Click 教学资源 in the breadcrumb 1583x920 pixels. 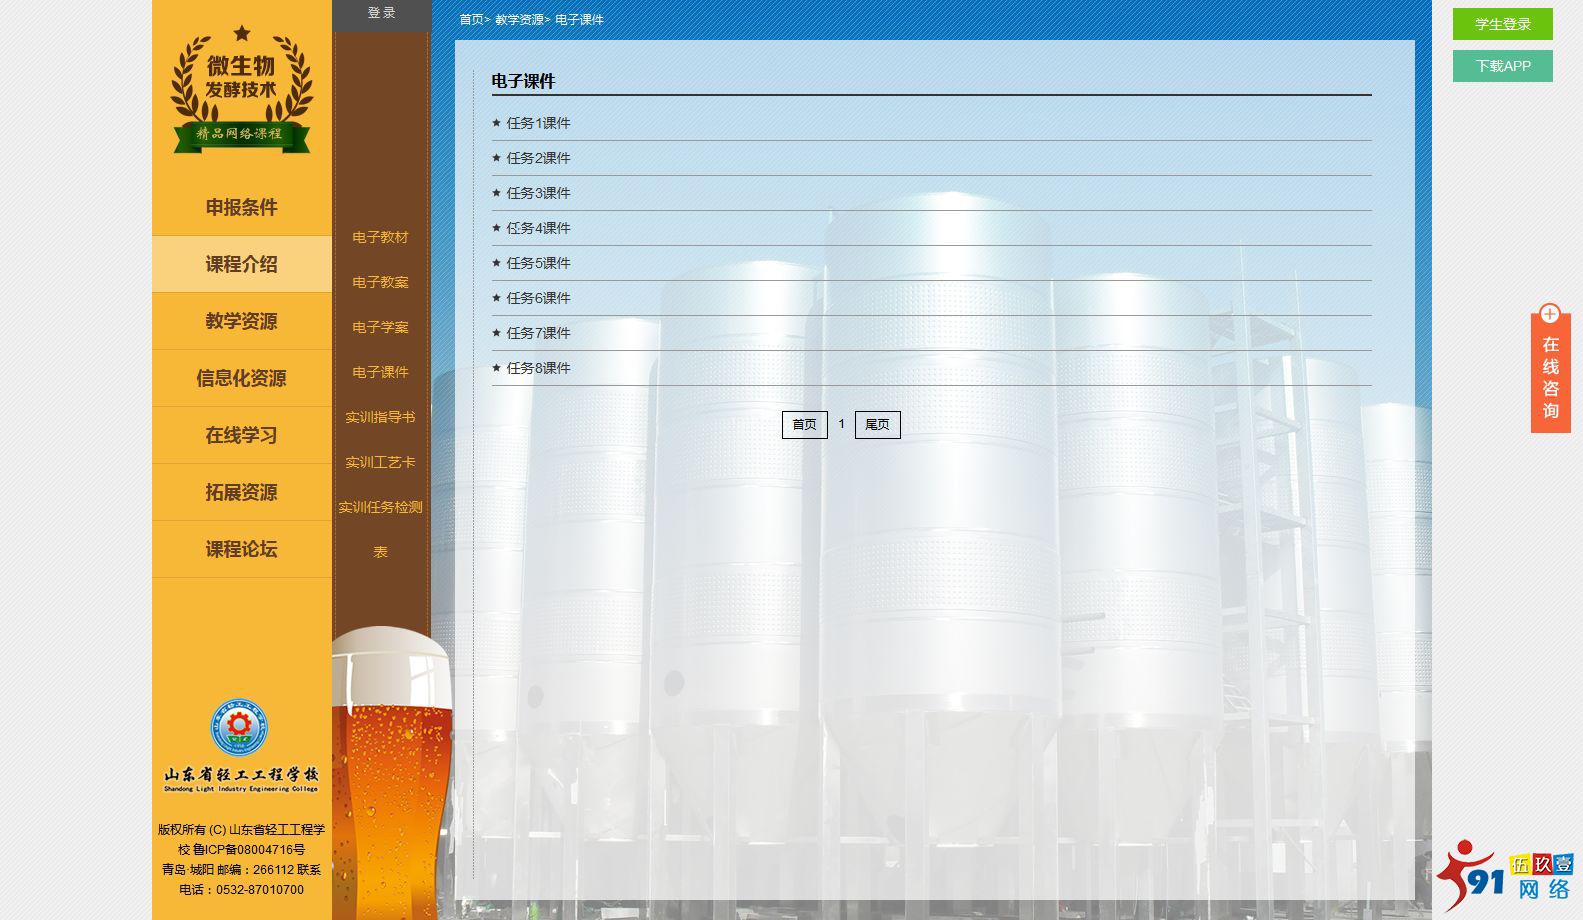(519, 20)
